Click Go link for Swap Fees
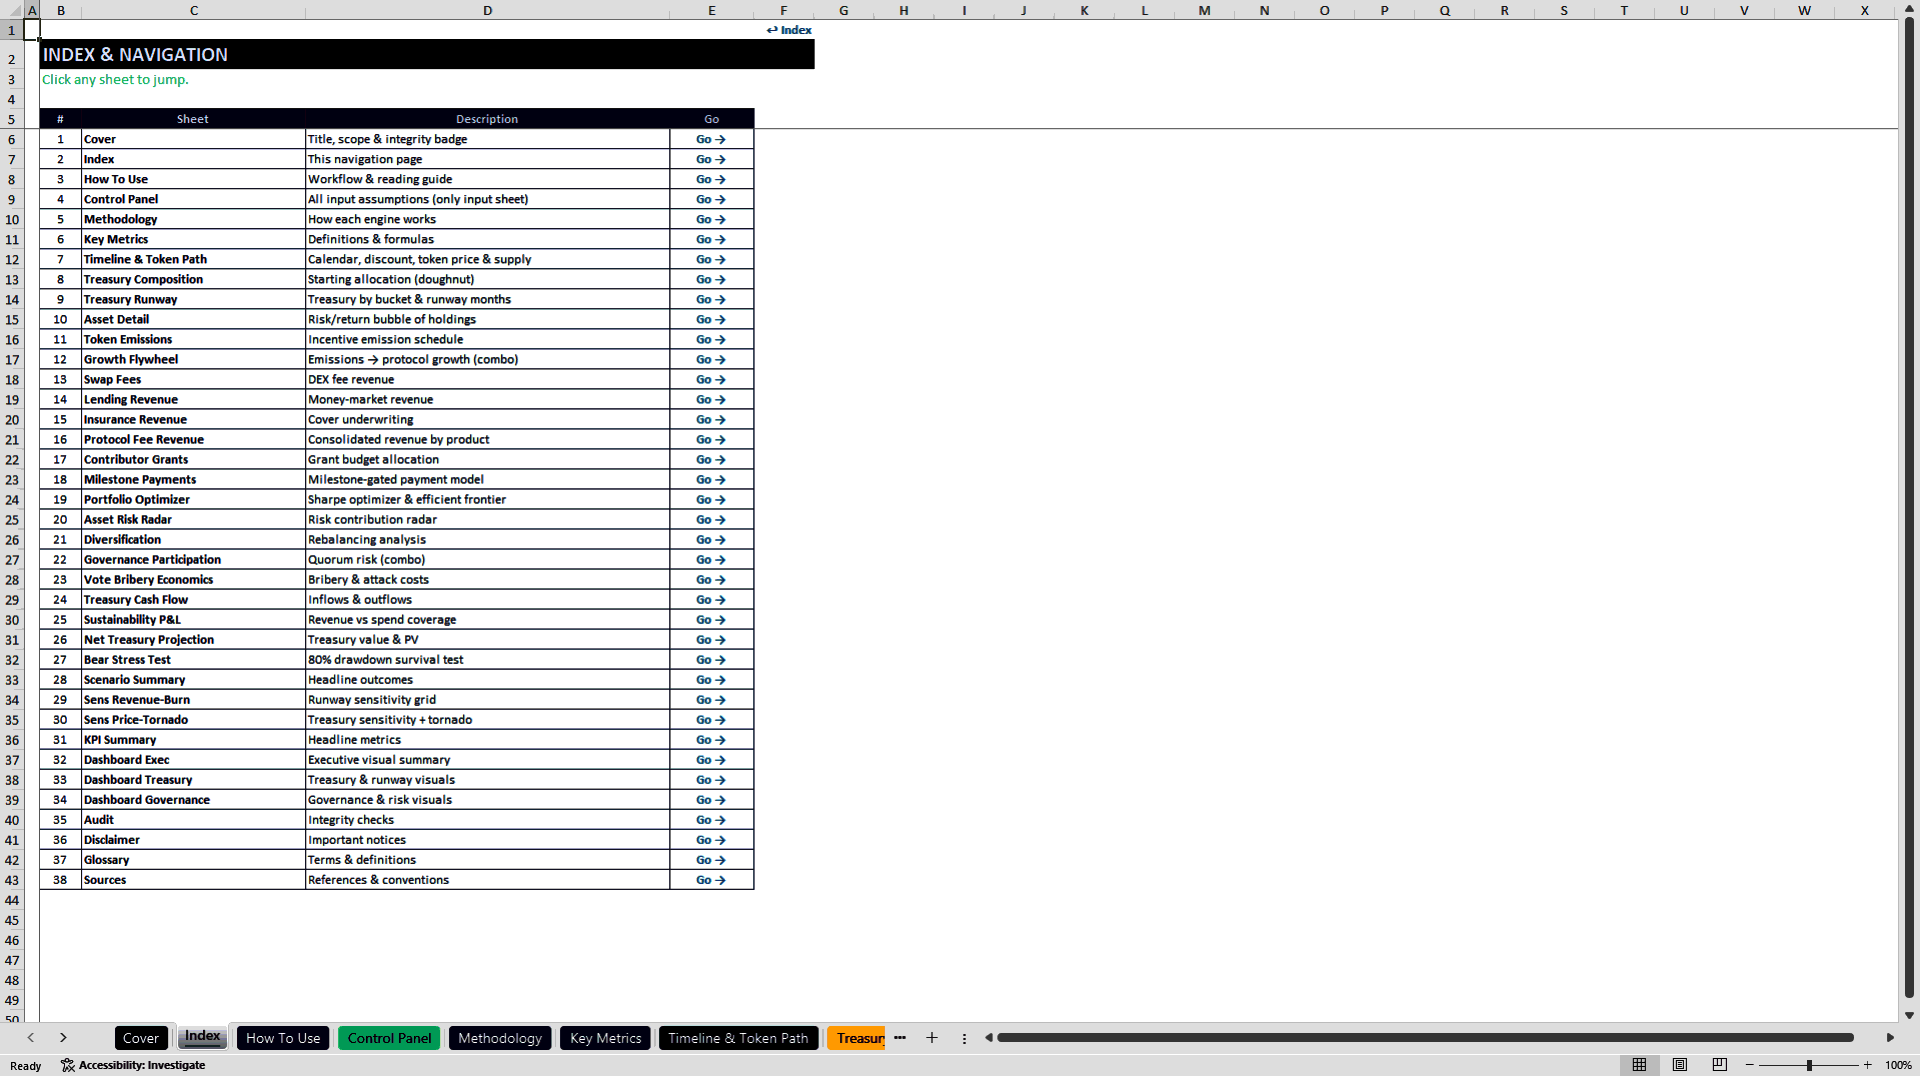The image size is (1920, 1076). pos(711,379)
